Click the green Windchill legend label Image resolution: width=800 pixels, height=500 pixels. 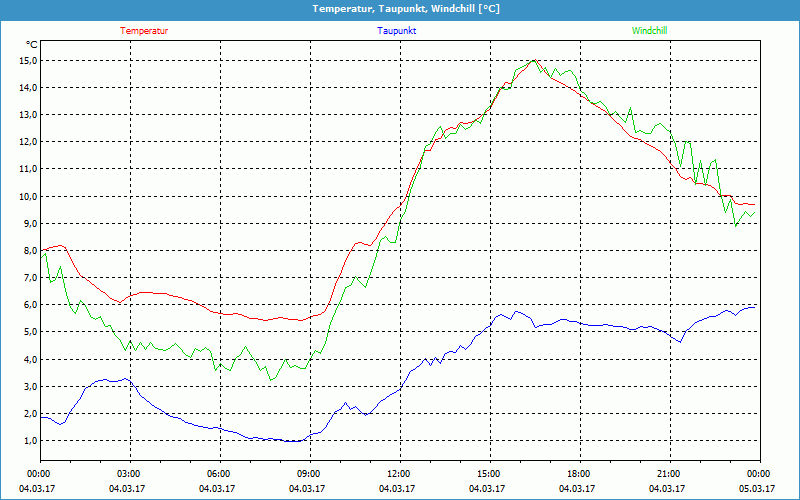pos(649,31)
